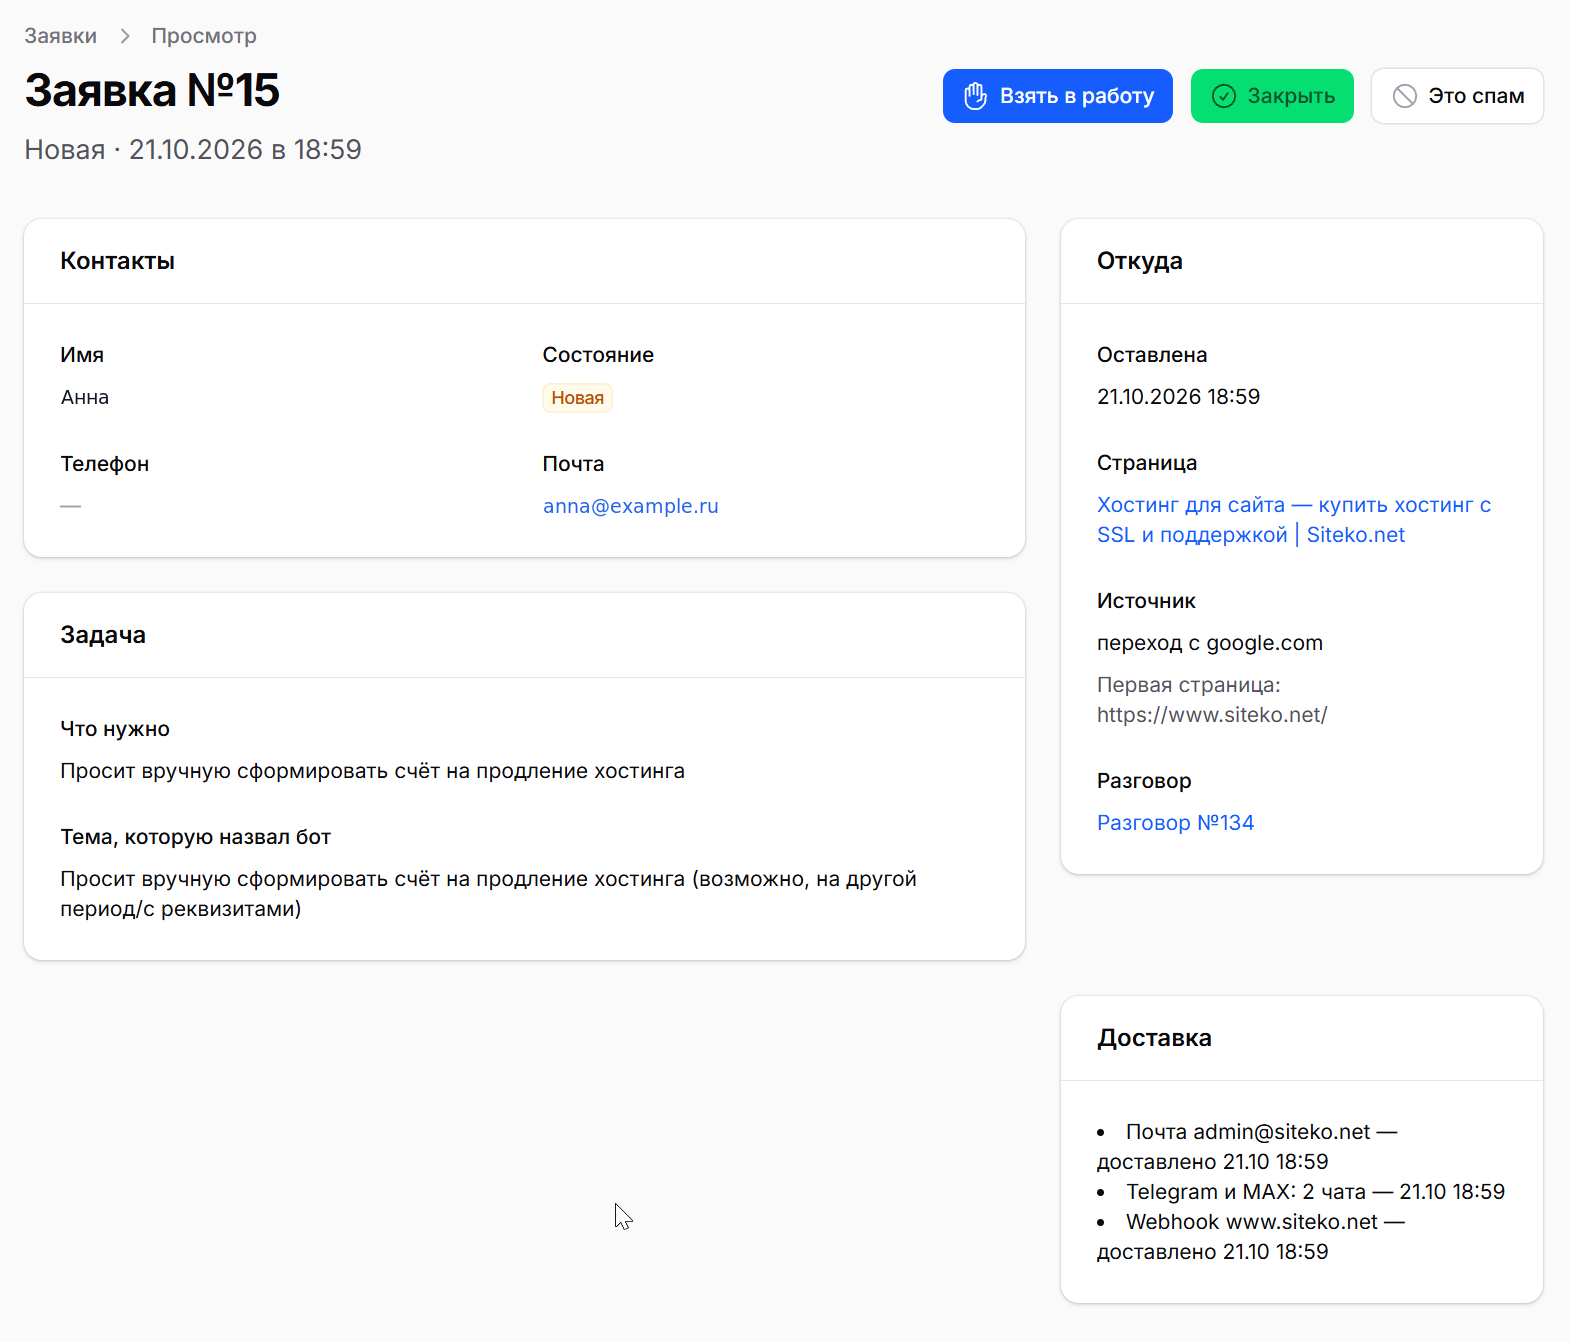
Task: Click the subtitle 'Новая · 21.10.2026 в 18:59'
Action: 193,150
